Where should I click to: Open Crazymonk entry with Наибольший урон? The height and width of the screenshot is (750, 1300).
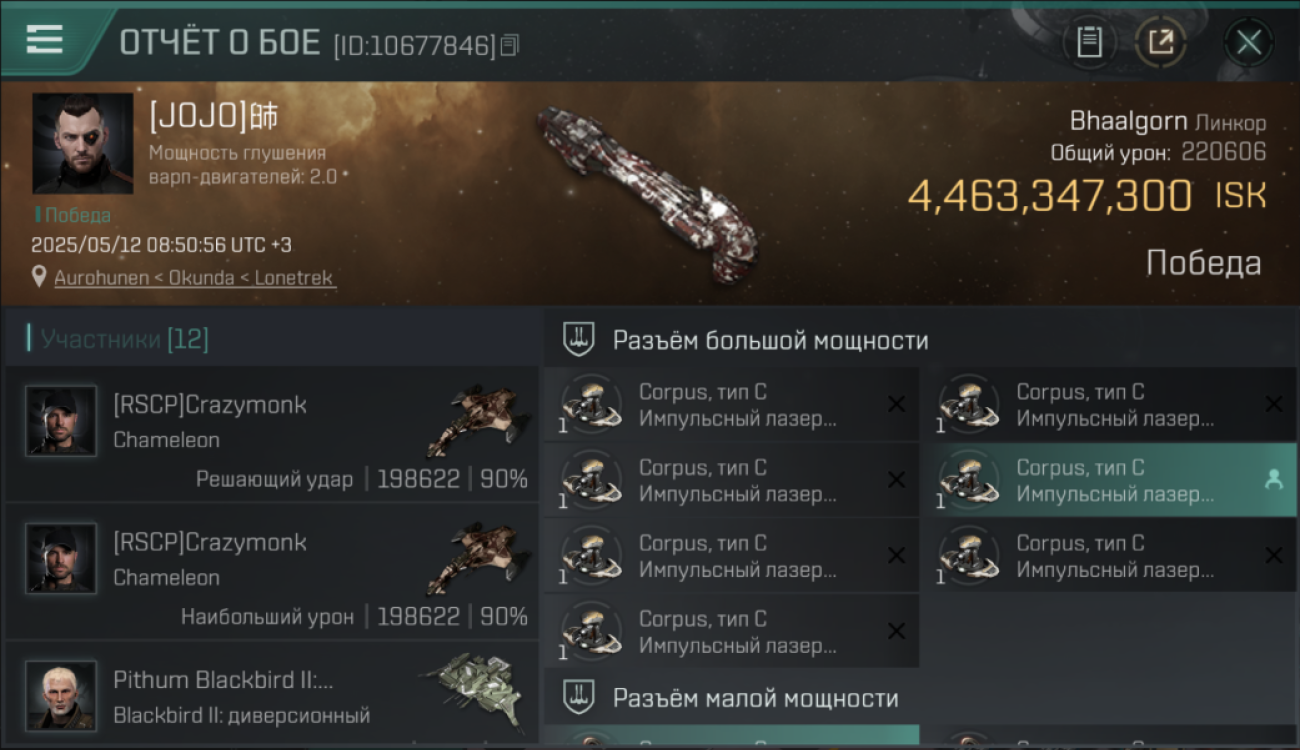pos(272,571)
